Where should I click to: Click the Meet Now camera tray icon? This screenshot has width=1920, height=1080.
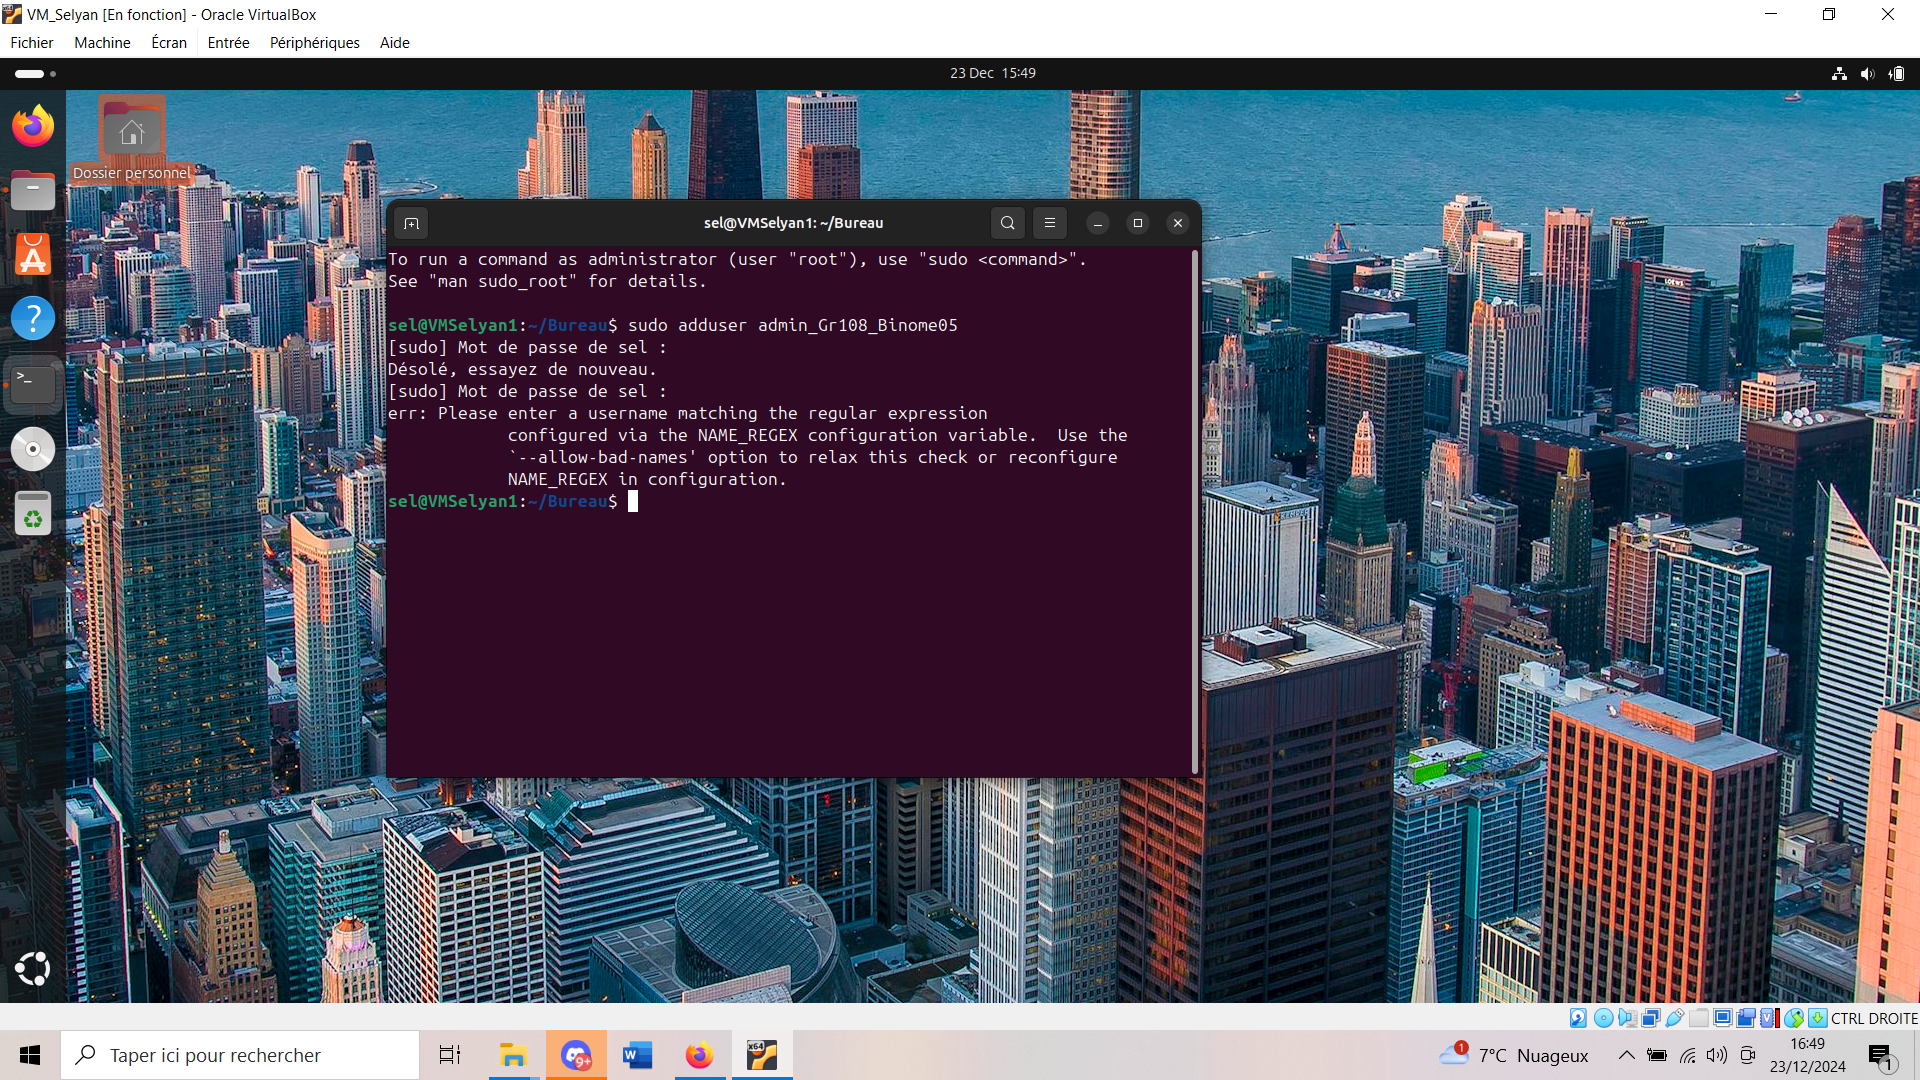pos(1748,1055)
